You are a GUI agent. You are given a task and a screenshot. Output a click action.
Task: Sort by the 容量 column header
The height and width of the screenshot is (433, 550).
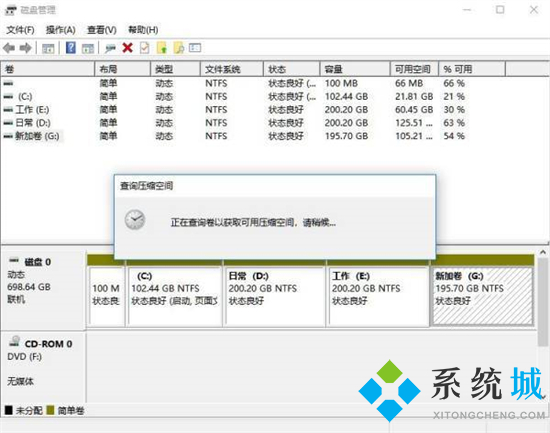tap(355, 69)
